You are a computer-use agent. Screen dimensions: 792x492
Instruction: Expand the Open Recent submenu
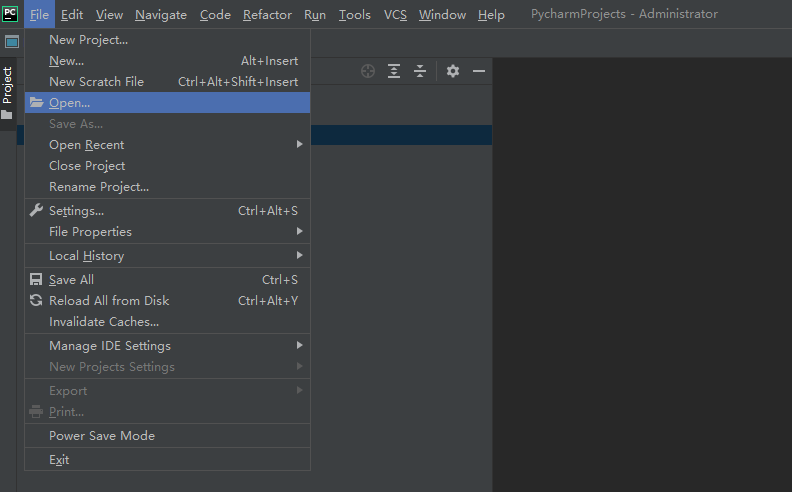tap(167, 145)
